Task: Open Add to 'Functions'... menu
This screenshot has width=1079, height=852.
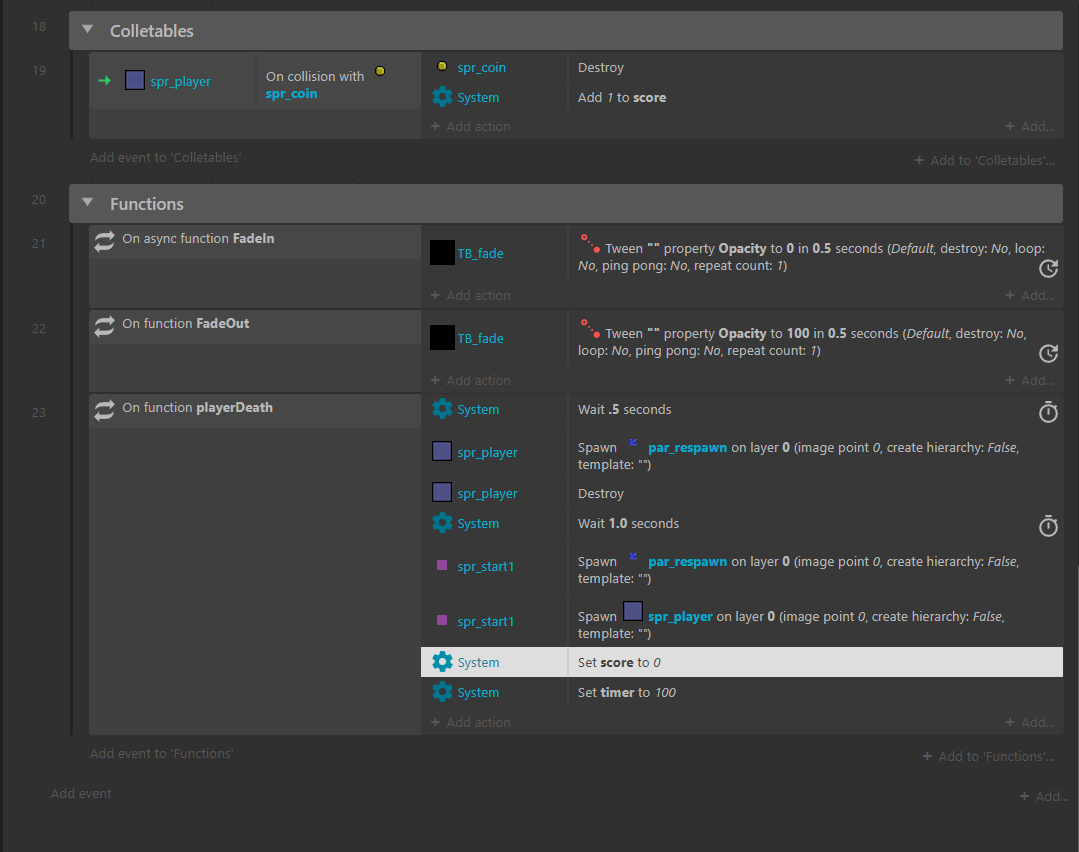Action: click(x=989, y=756)
